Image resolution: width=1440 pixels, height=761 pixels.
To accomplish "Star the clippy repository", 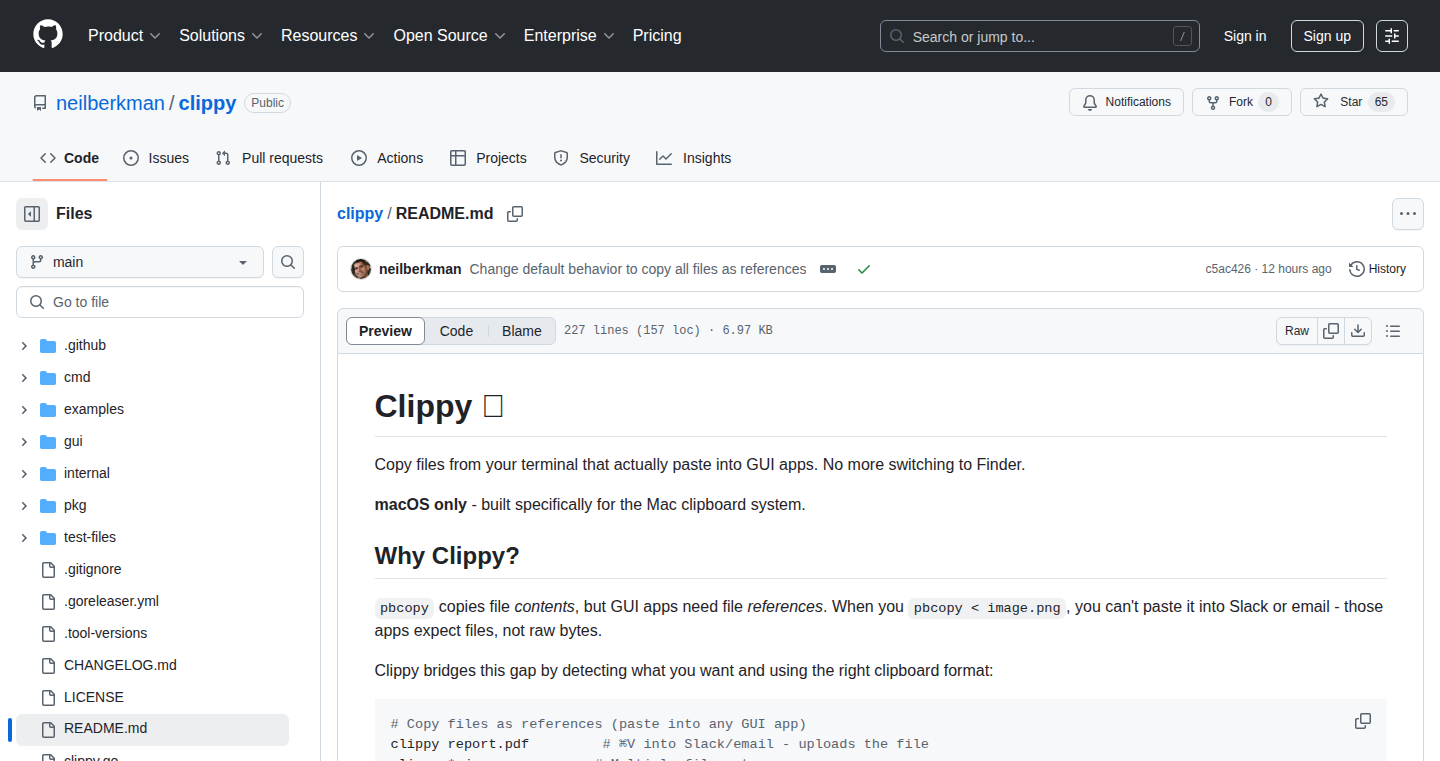I will tap(1354, 102).
